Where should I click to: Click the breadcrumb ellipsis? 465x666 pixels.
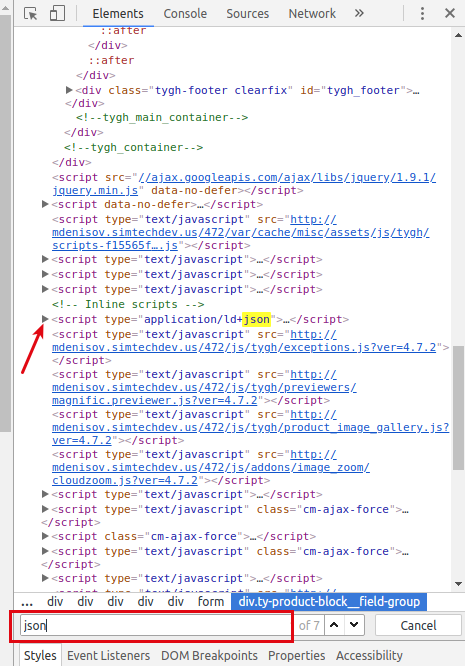27,602
